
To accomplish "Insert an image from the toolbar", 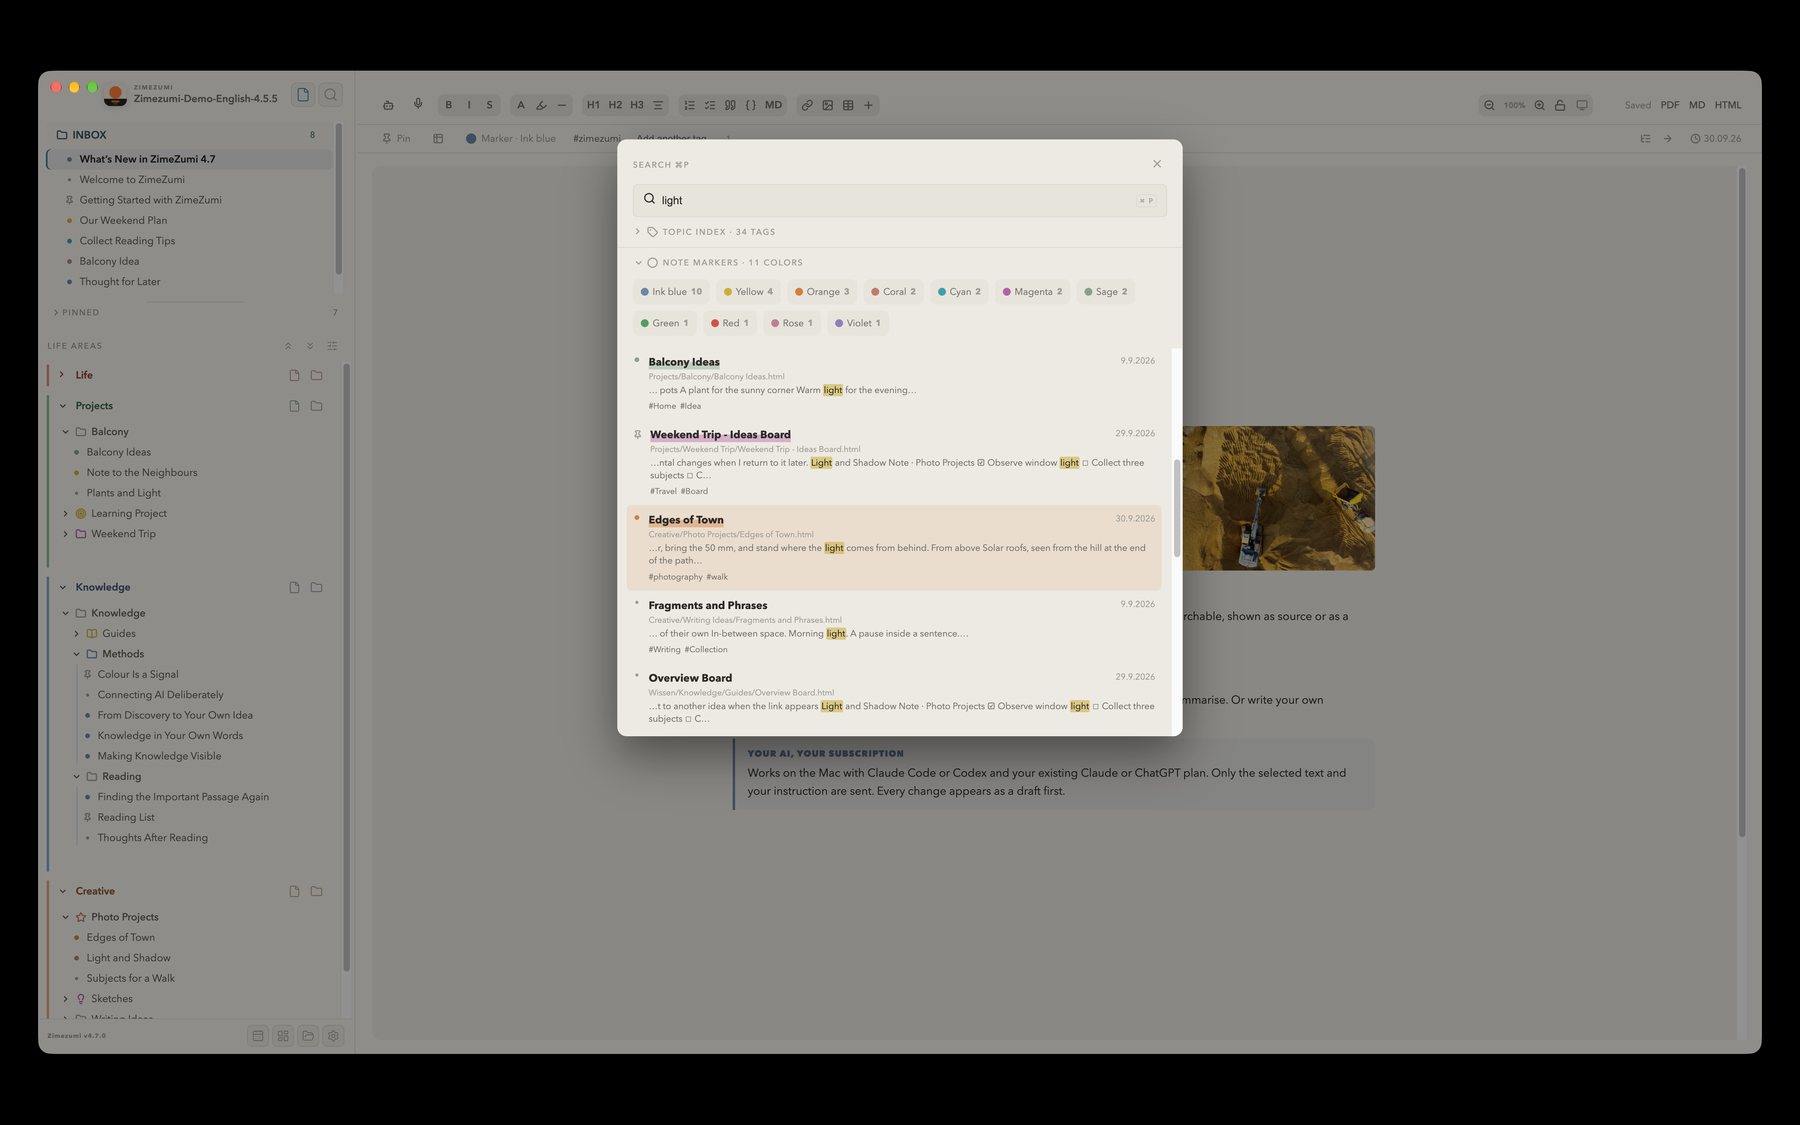I will click(828, 105).
